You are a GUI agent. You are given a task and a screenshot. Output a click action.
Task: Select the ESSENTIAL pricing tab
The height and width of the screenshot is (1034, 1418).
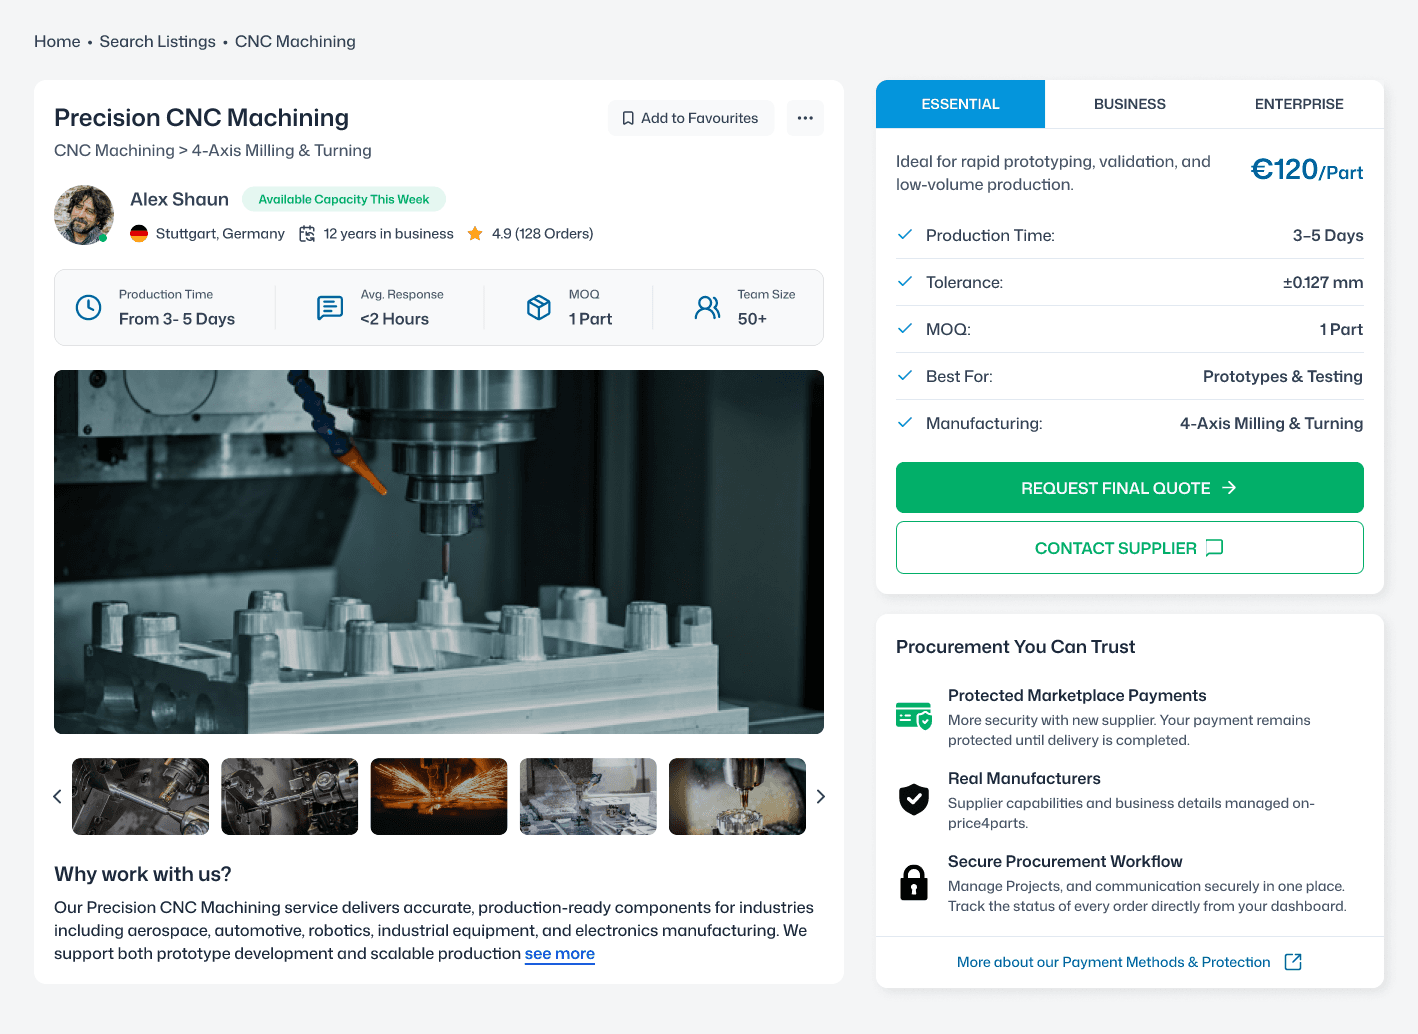(x=960, y=104)
